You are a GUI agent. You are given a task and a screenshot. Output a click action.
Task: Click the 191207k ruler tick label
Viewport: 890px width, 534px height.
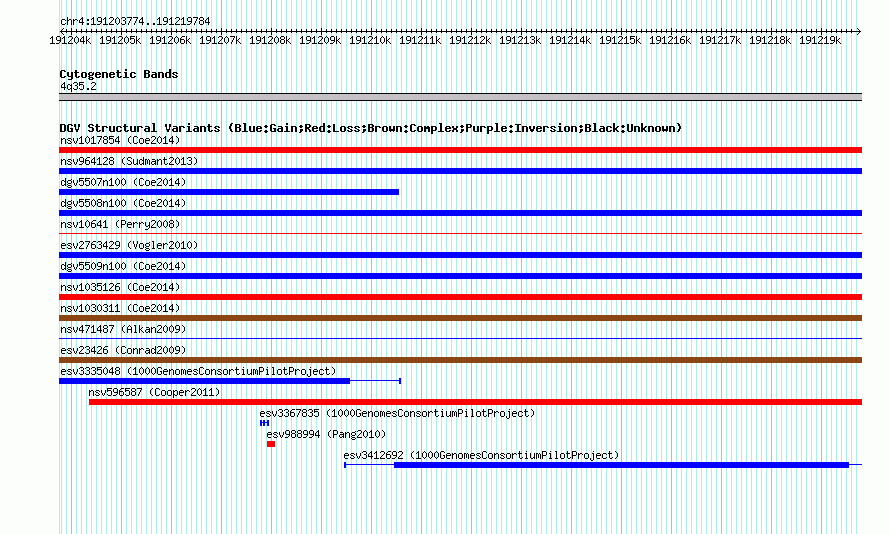[x=220, y=40]
